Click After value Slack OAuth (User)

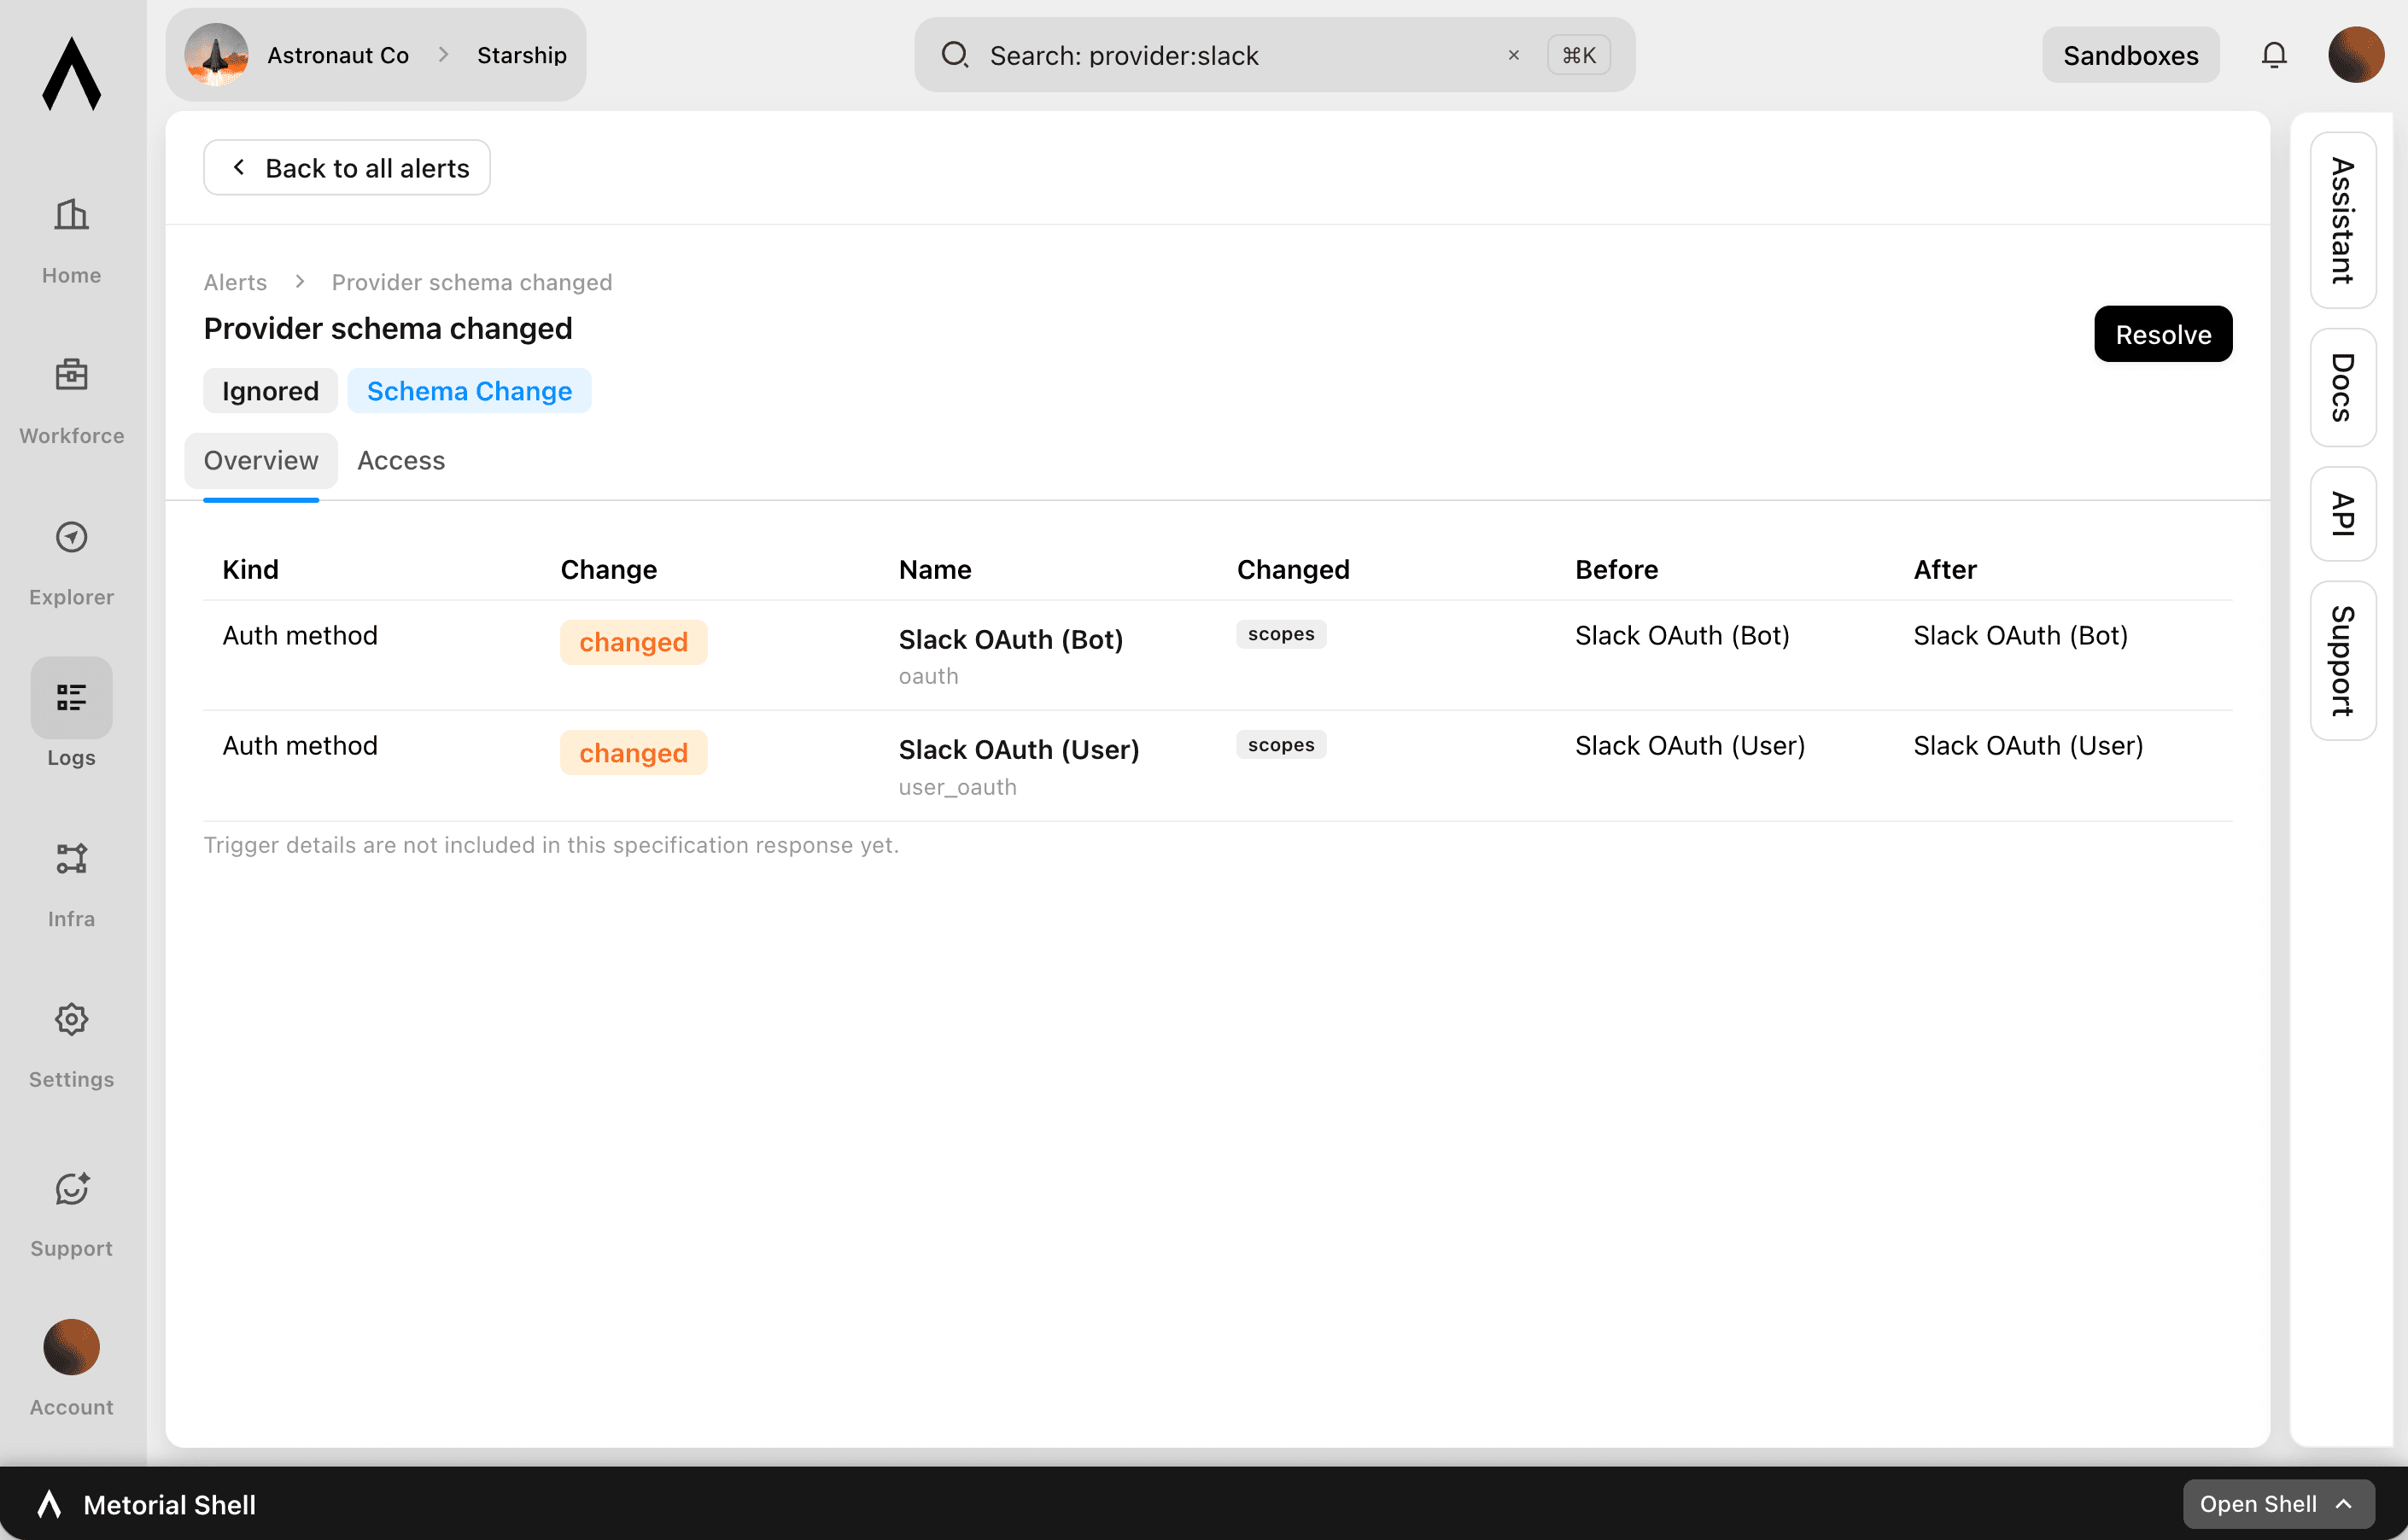pos(2028,745)
